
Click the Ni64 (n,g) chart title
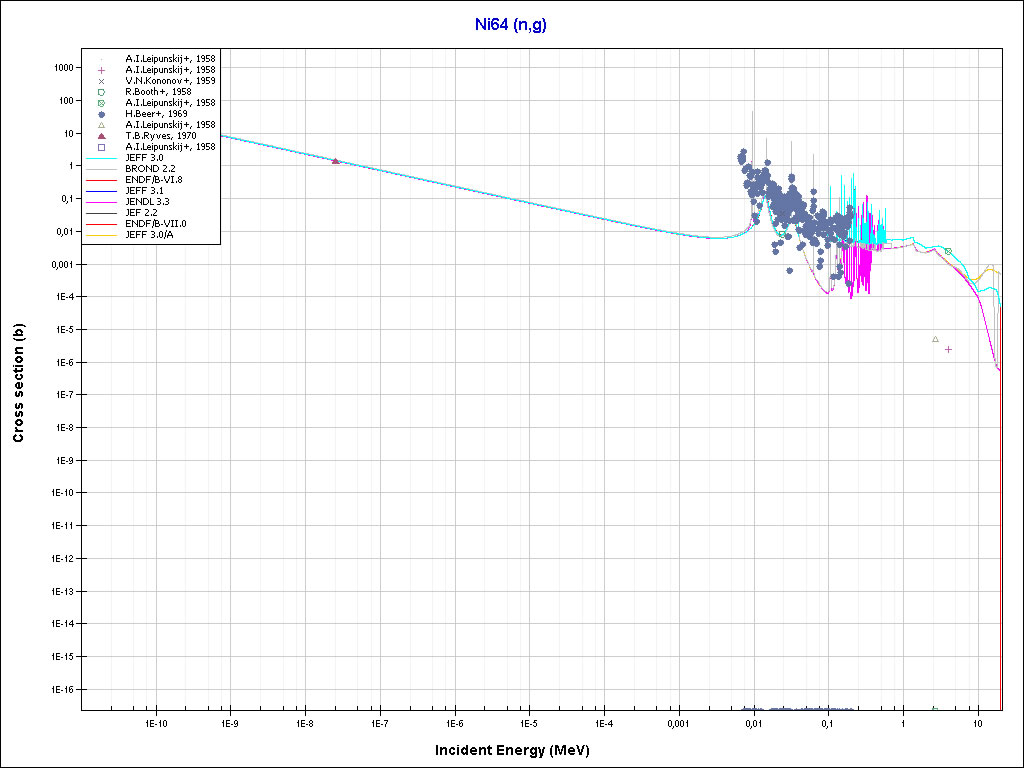[510, 25]
